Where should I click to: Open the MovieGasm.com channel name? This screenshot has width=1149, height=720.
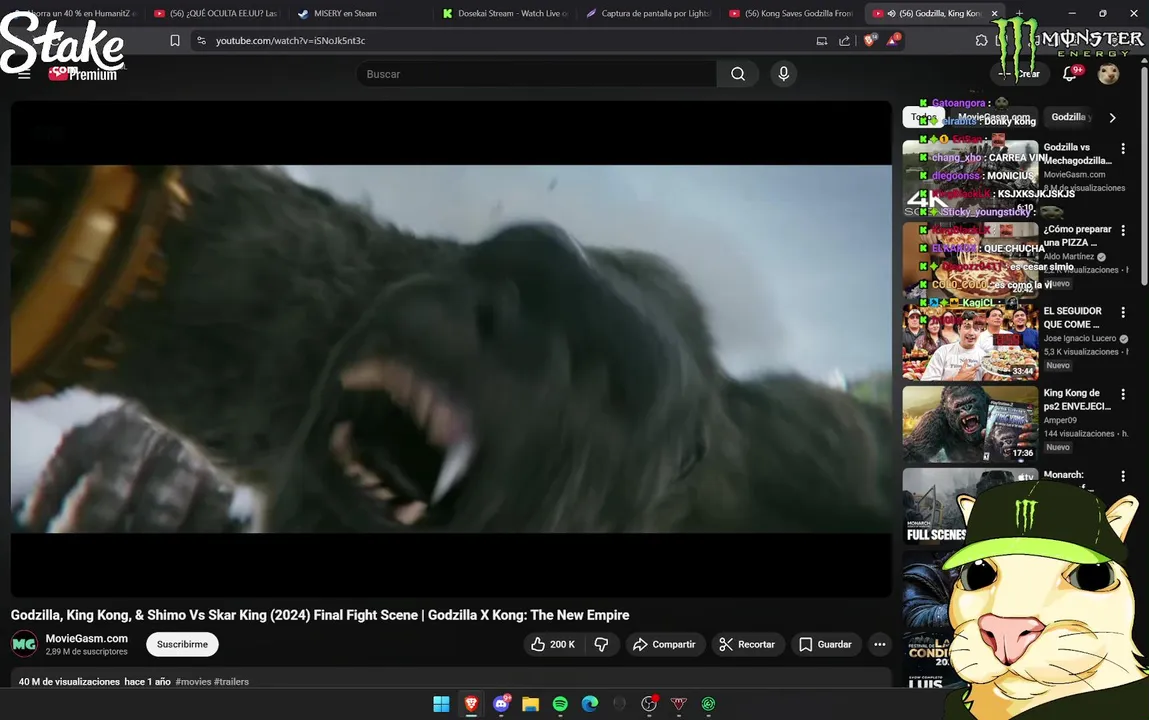point(86,639)
